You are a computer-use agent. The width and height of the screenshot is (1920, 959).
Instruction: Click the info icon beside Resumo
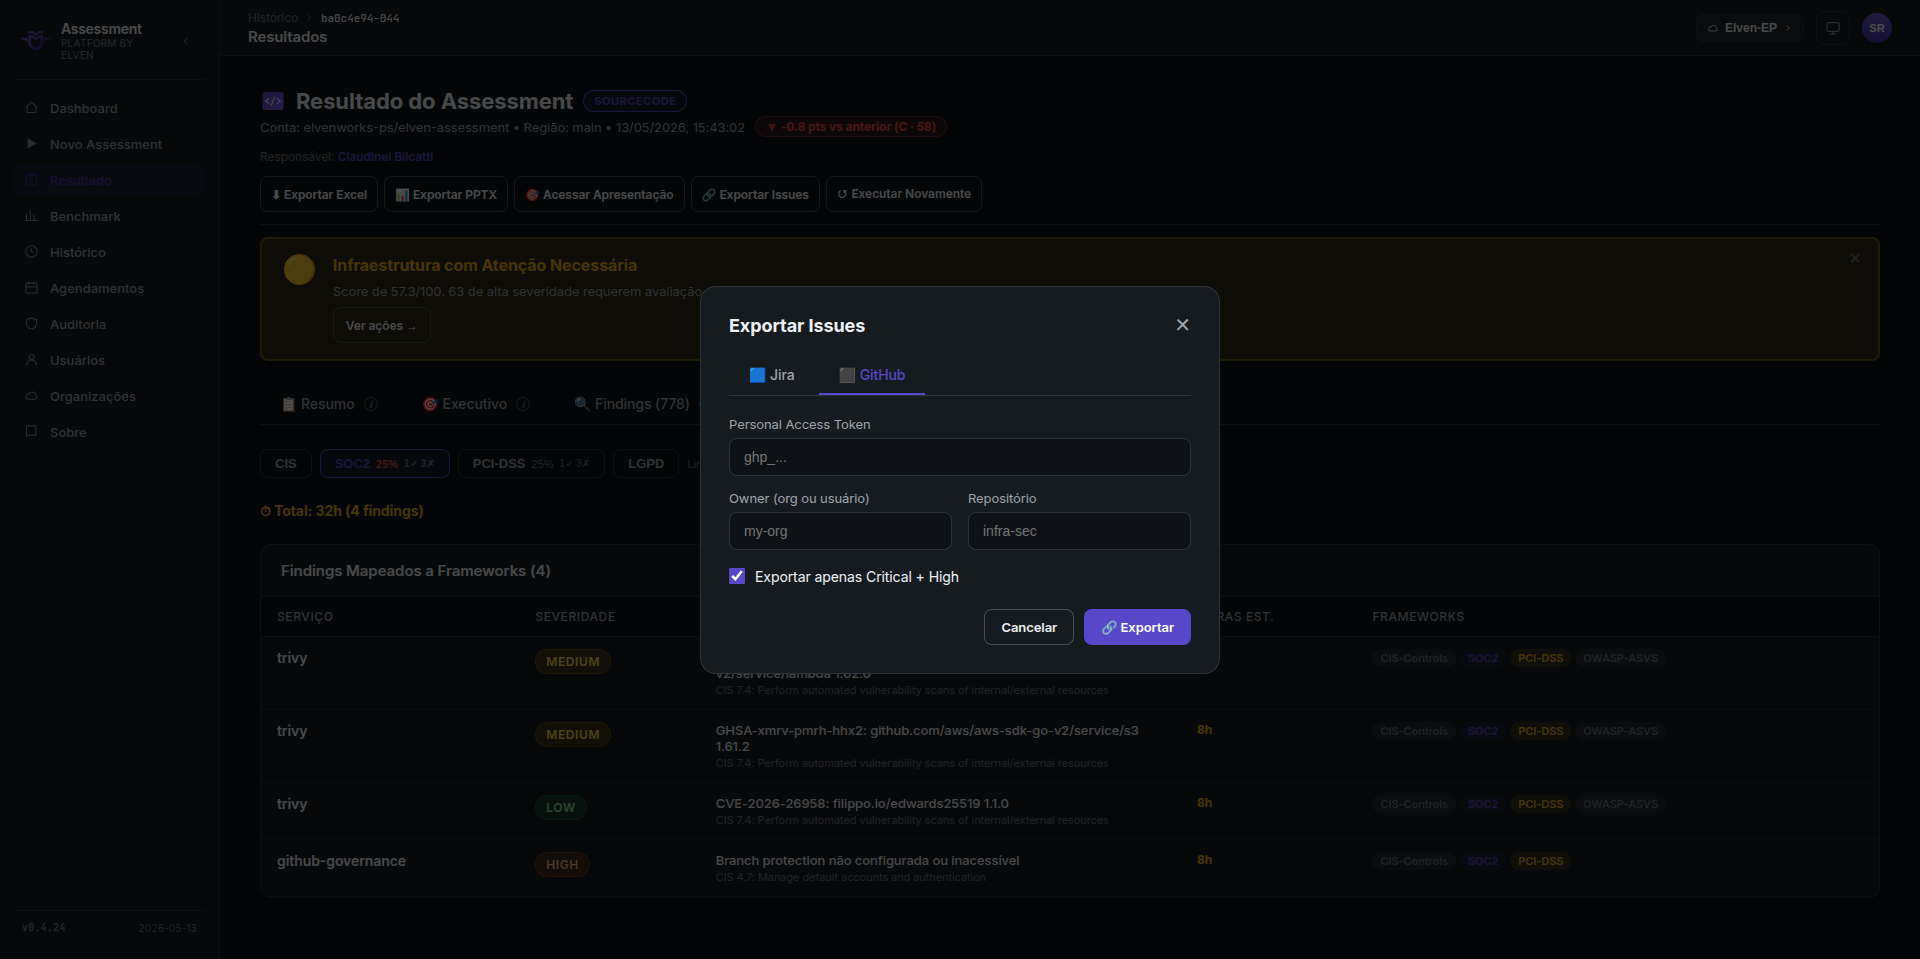click(x=371, y=404)
